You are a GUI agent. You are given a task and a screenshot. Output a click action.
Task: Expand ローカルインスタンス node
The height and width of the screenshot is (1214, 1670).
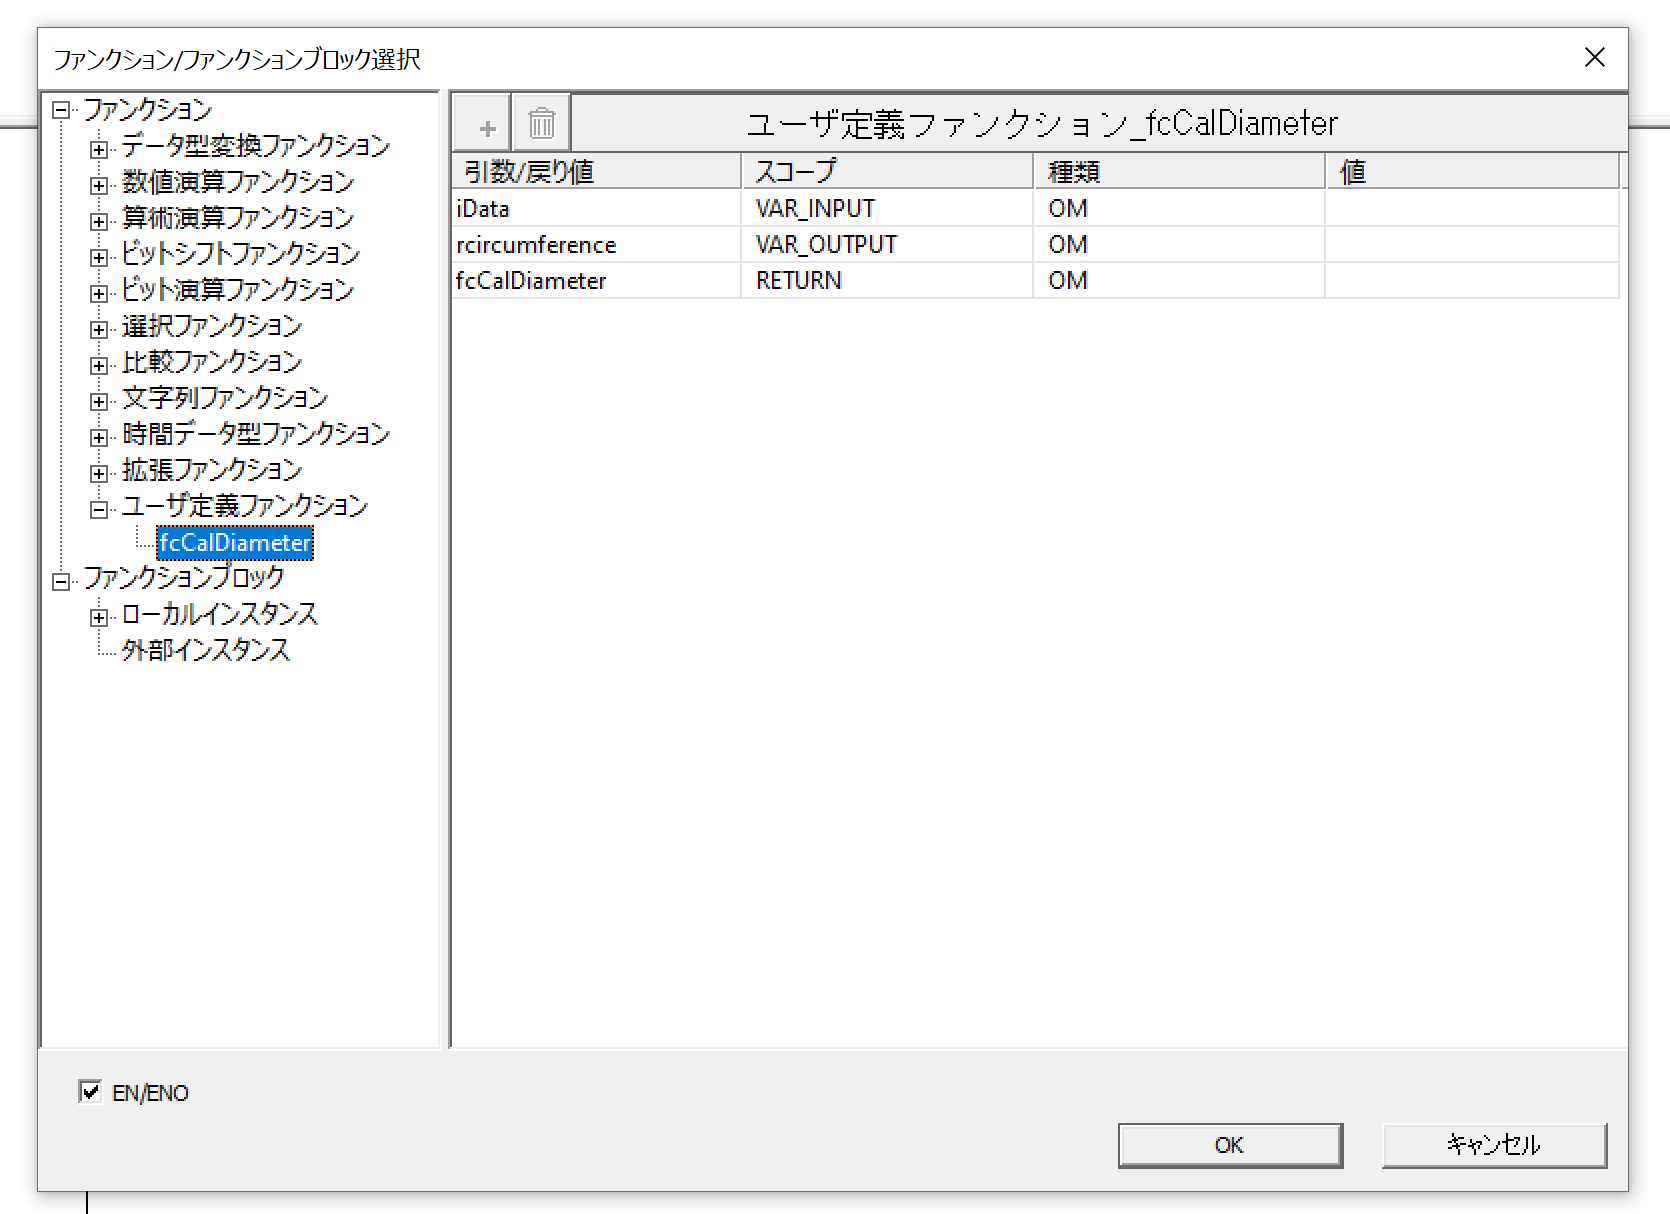click(x=98, y=618)
